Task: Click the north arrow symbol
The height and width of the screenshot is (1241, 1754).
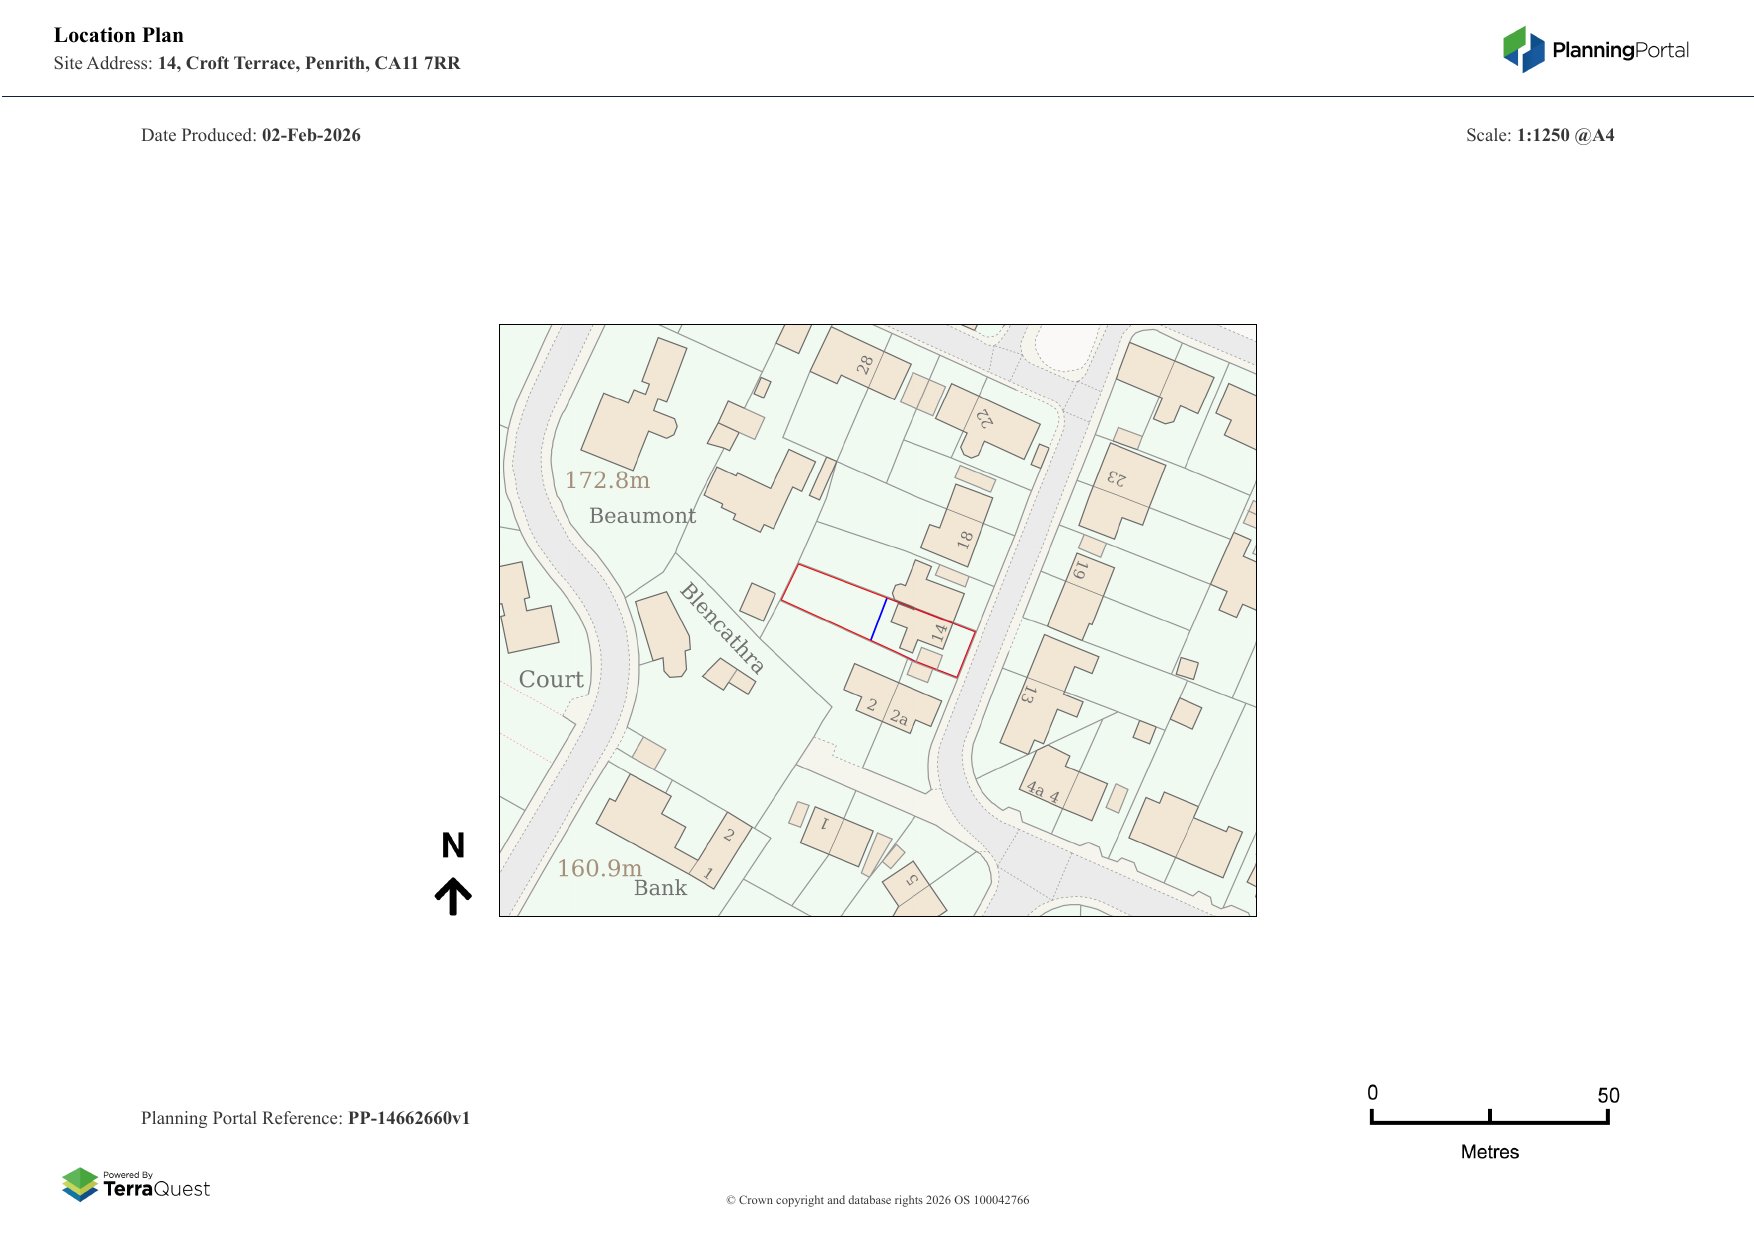Action: 453,896
